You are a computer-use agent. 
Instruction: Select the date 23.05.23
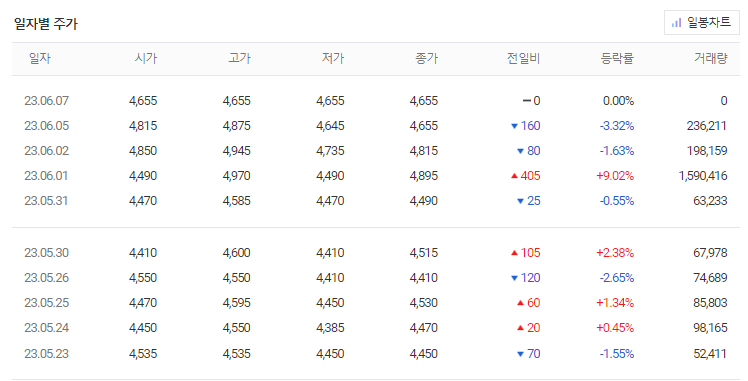46,354
